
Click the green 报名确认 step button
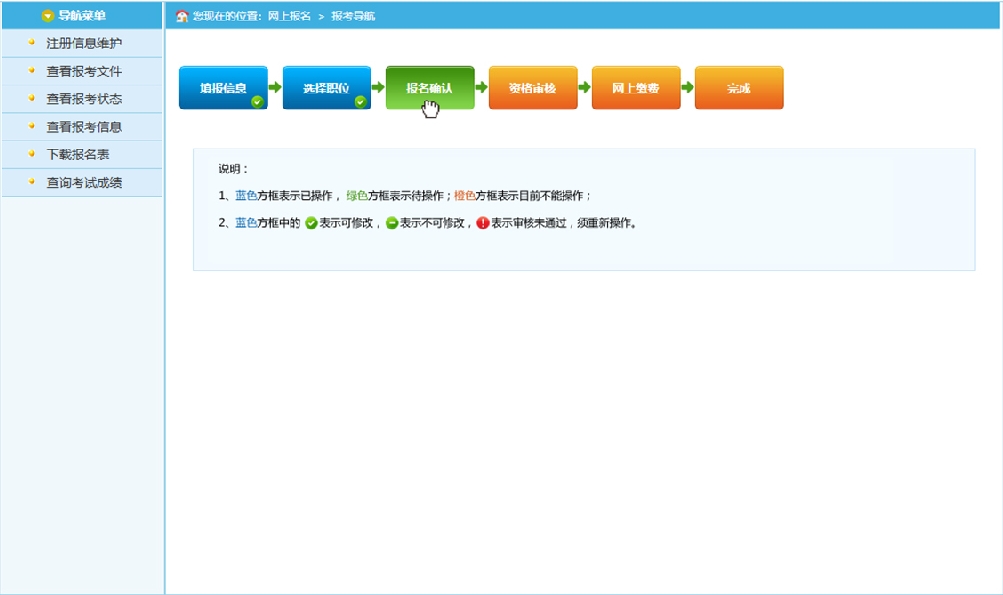429,87
